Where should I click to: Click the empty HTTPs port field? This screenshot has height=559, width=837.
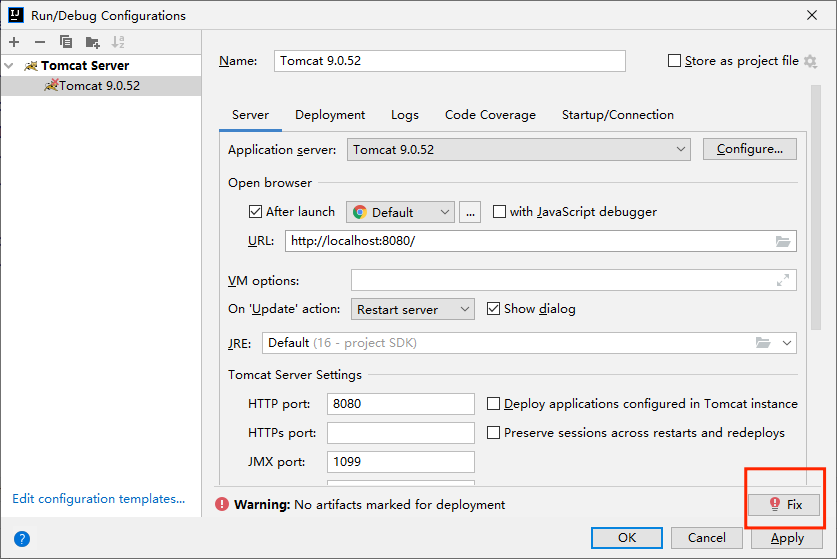400,432
